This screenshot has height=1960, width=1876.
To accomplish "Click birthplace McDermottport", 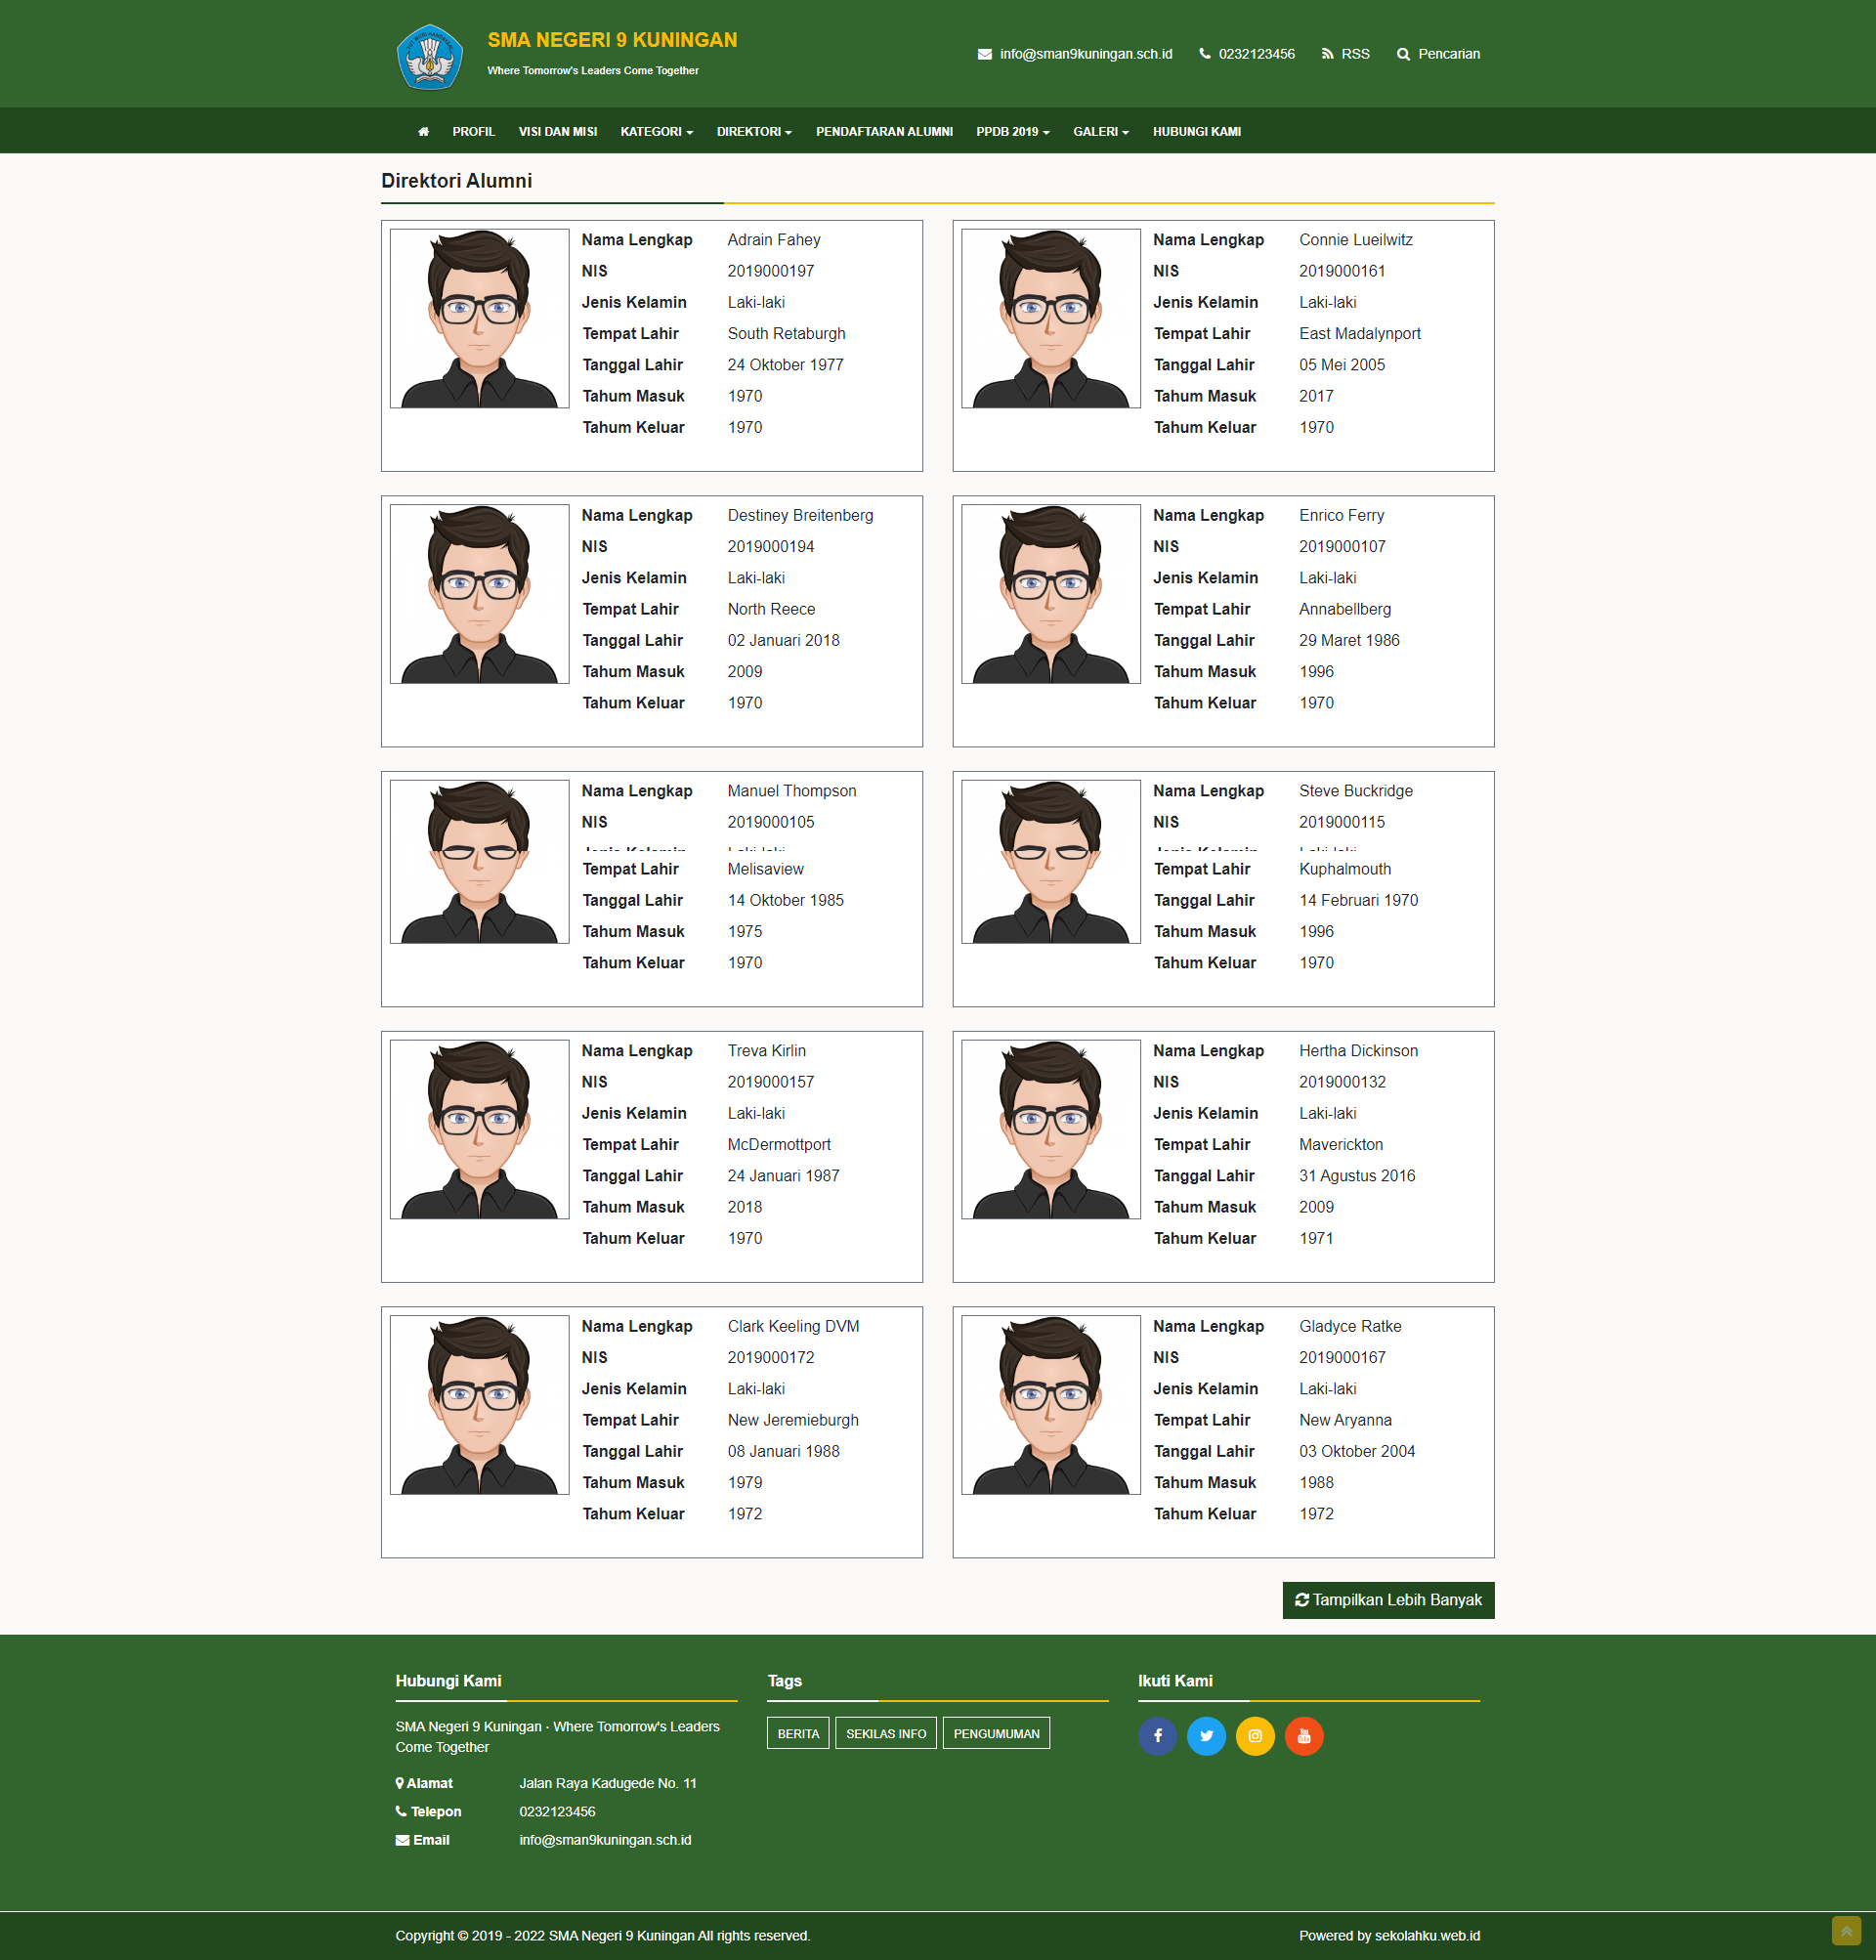I will (778, 1145).
